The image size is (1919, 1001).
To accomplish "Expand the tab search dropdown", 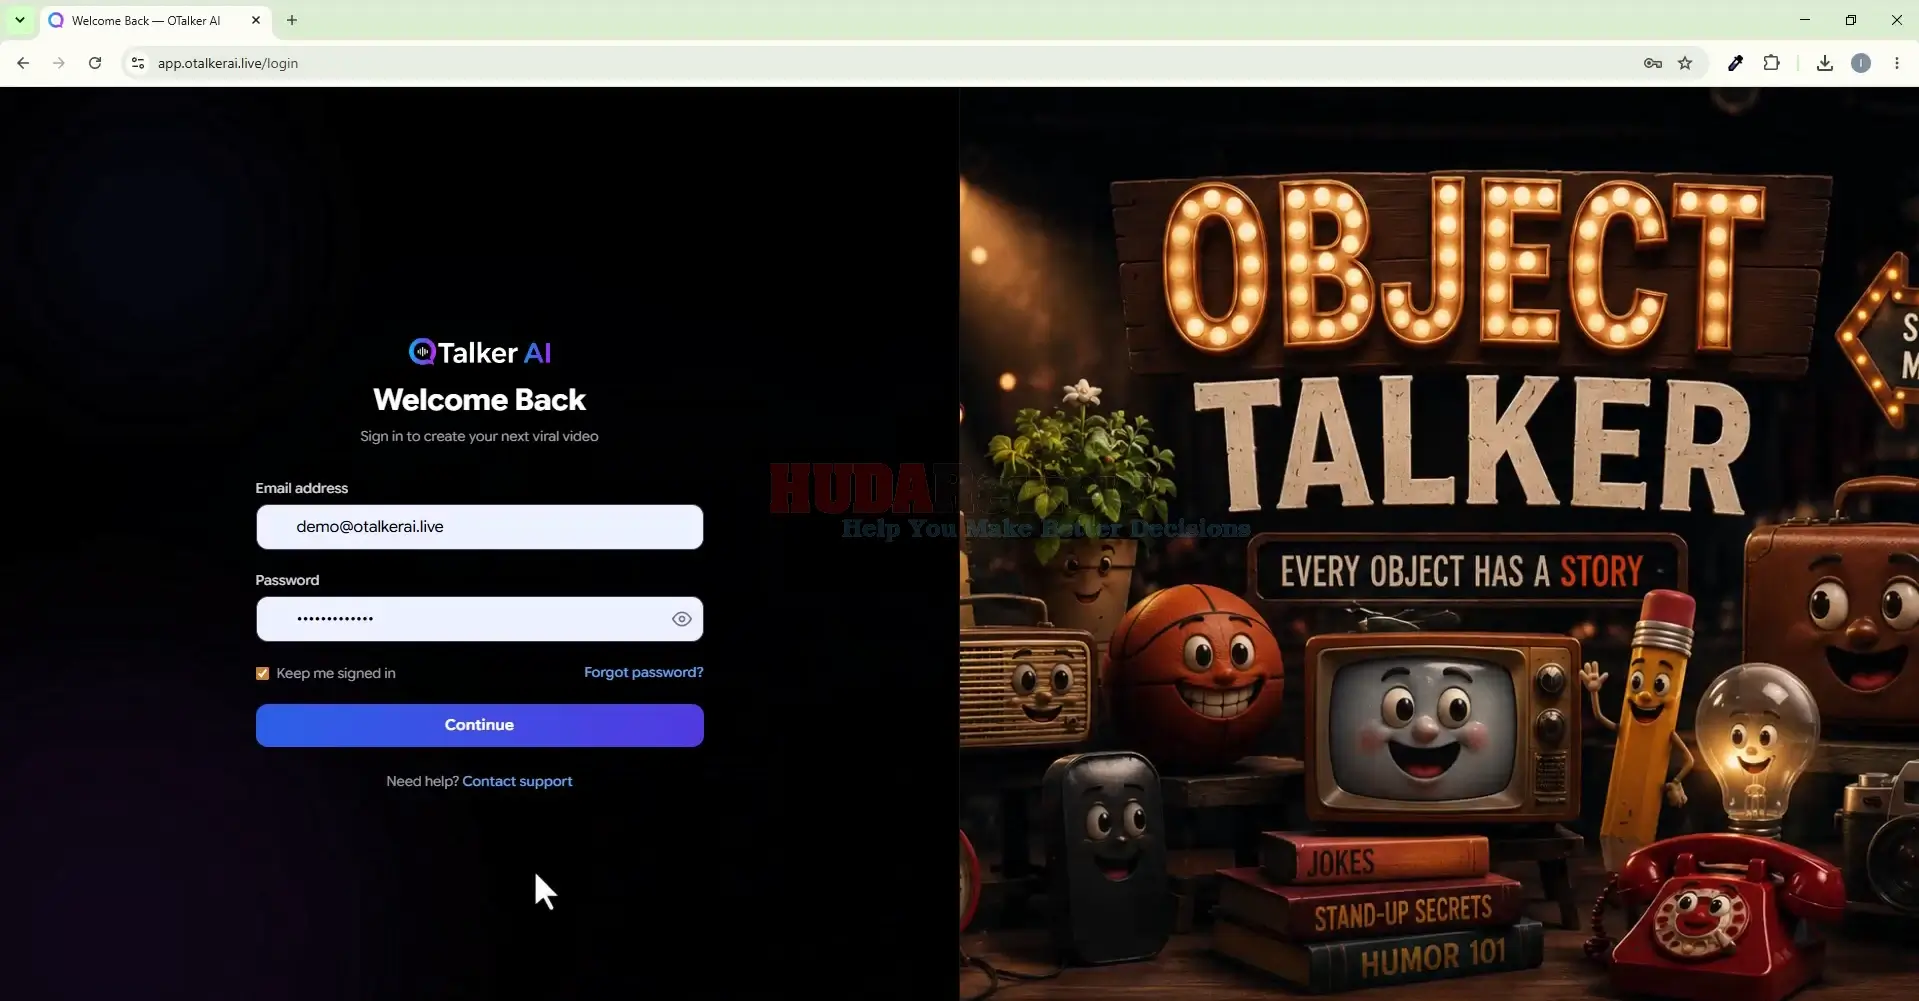I will click(20, 20).
